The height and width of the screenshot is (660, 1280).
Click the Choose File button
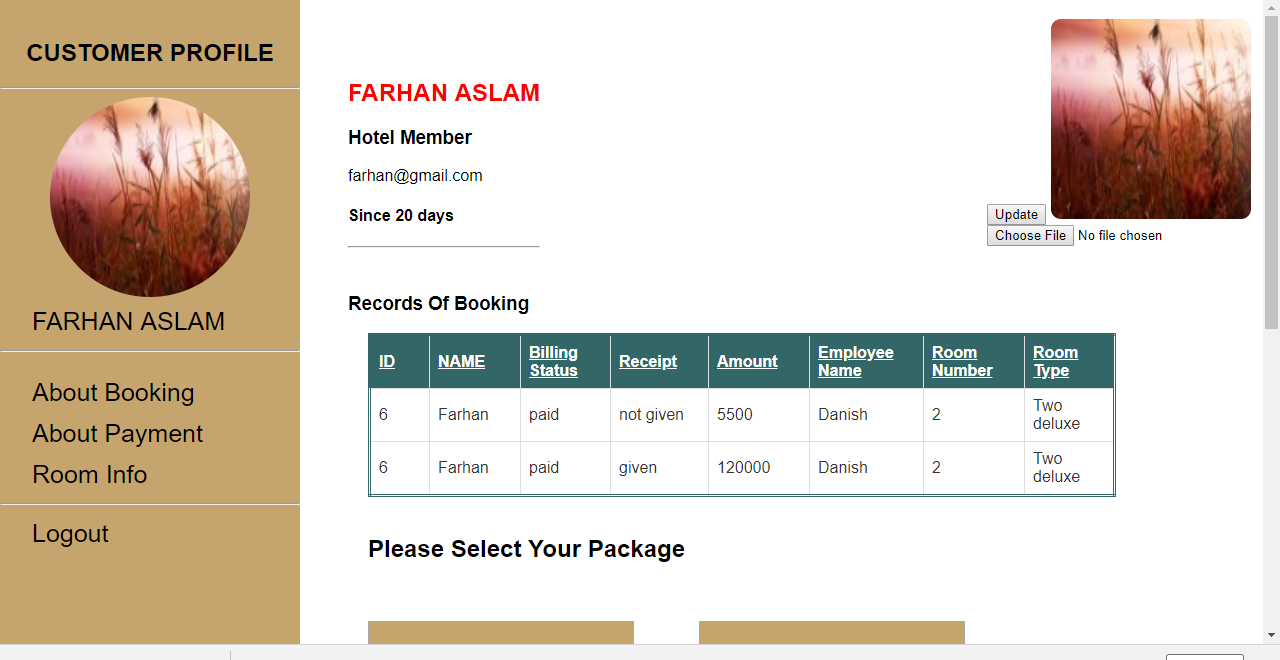pos(1030,236)
